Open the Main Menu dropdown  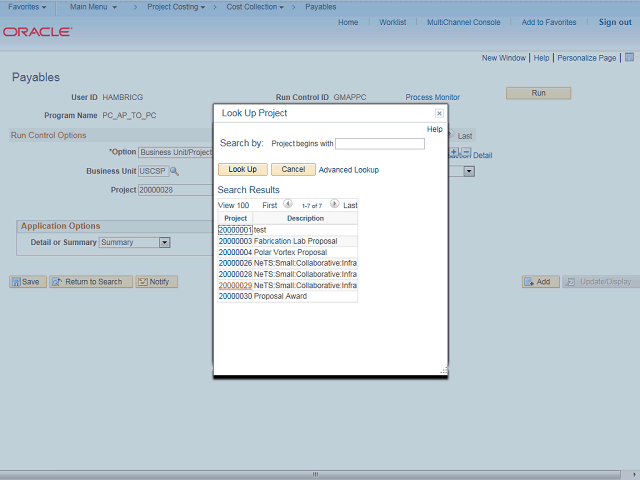pos(92,7)
